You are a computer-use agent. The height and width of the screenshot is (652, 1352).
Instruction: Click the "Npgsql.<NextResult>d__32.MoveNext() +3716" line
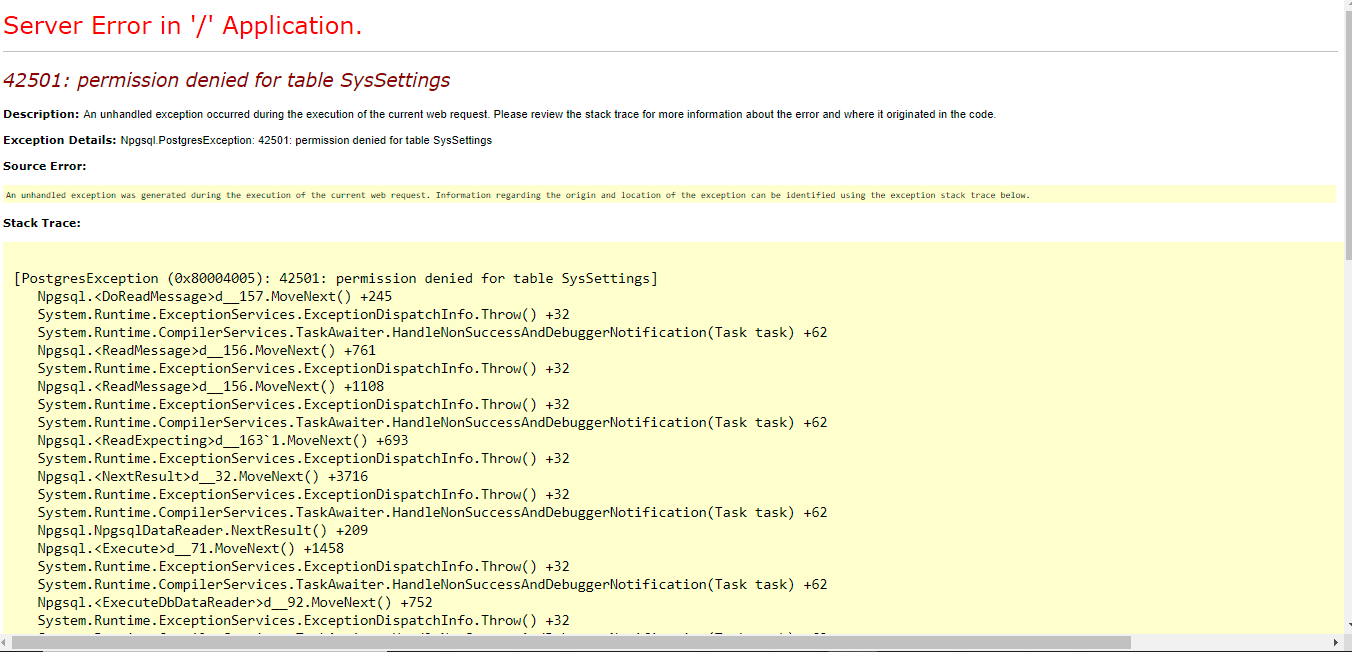point(203,476)
